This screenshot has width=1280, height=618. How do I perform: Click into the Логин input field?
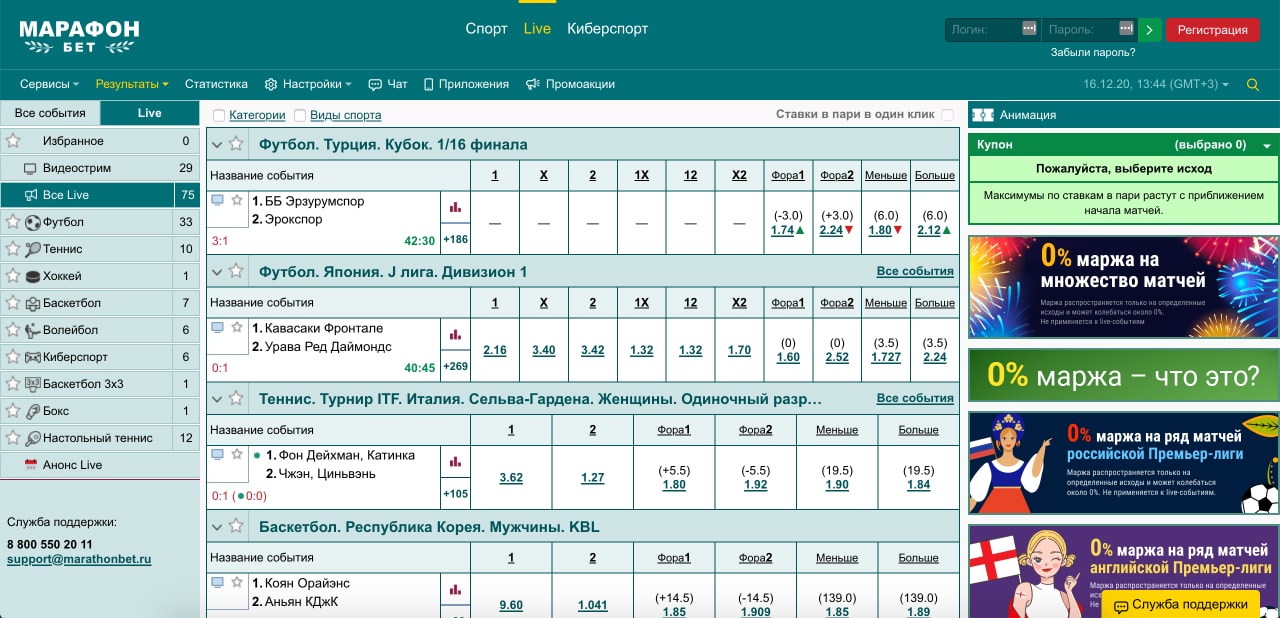tap(992, 30)
